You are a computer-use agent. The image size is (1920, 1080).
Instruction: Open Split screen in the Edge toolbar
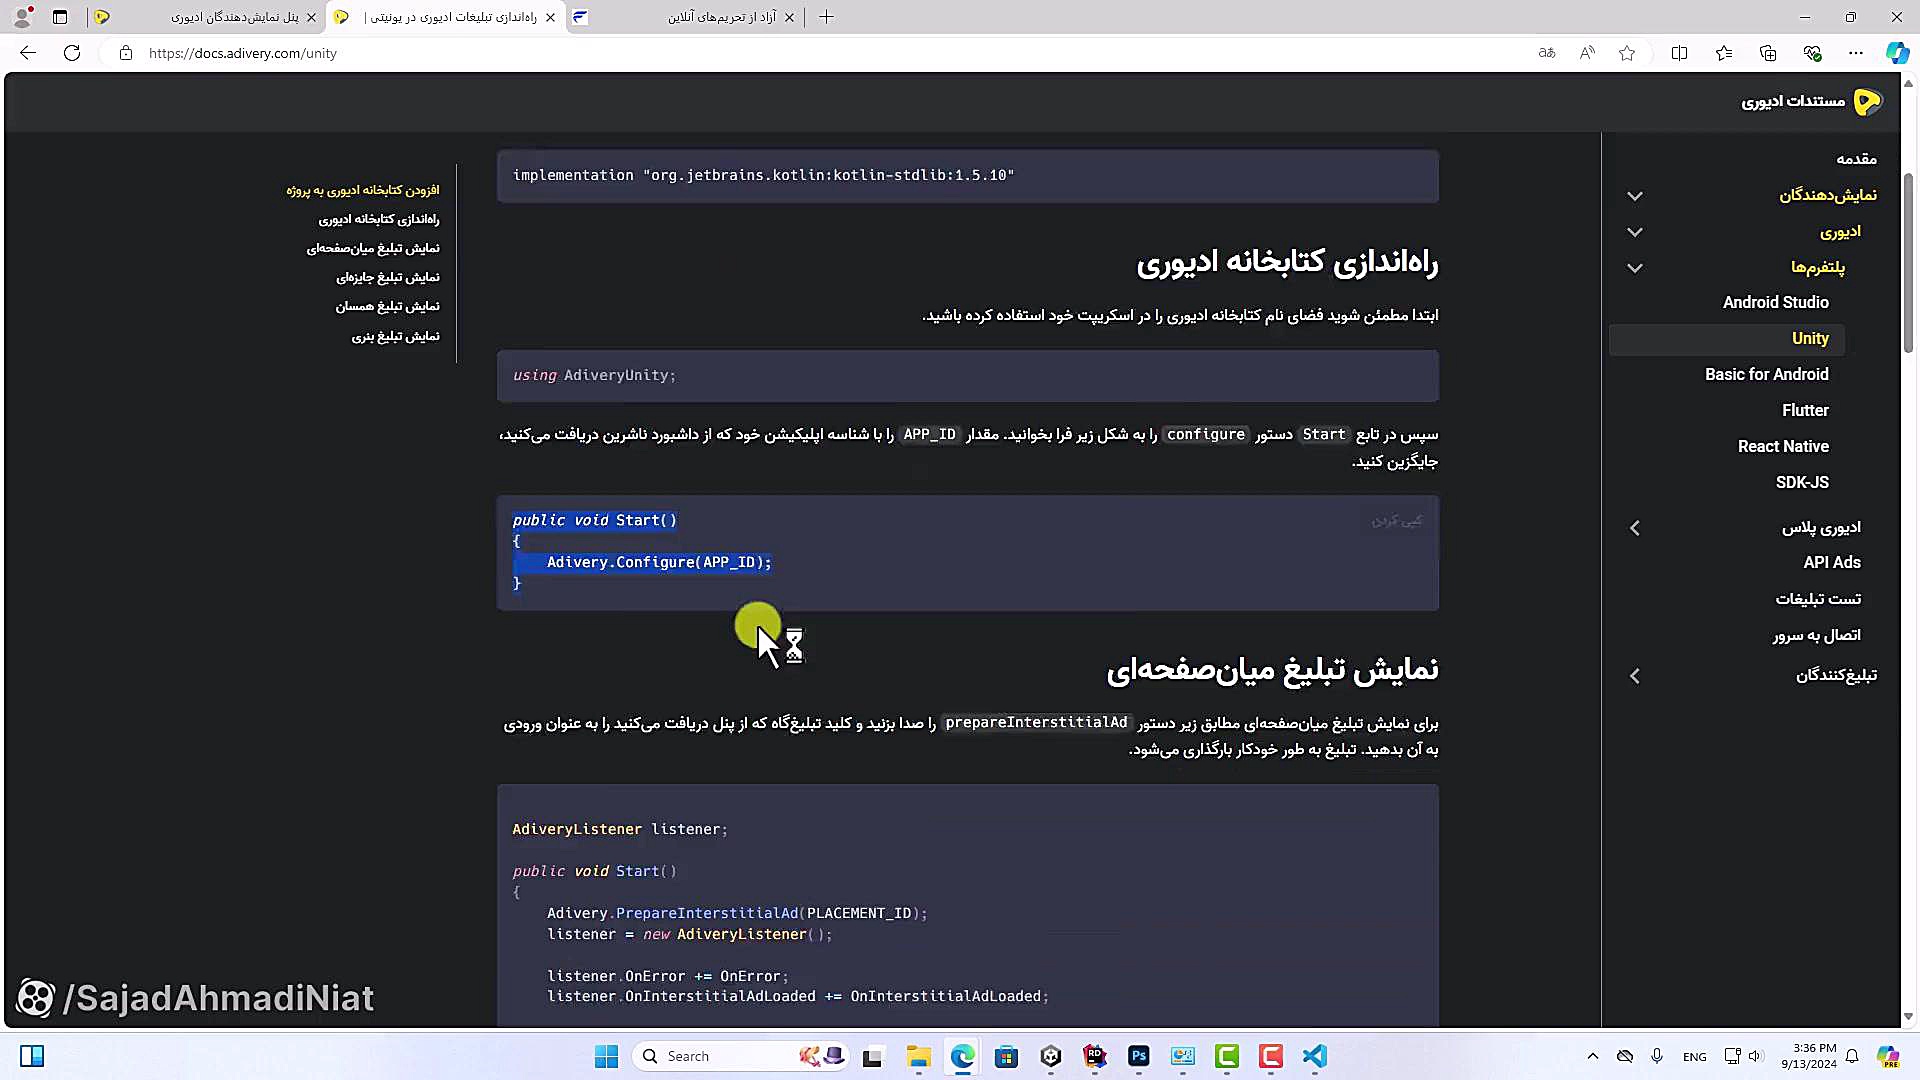click(1679, 53)
